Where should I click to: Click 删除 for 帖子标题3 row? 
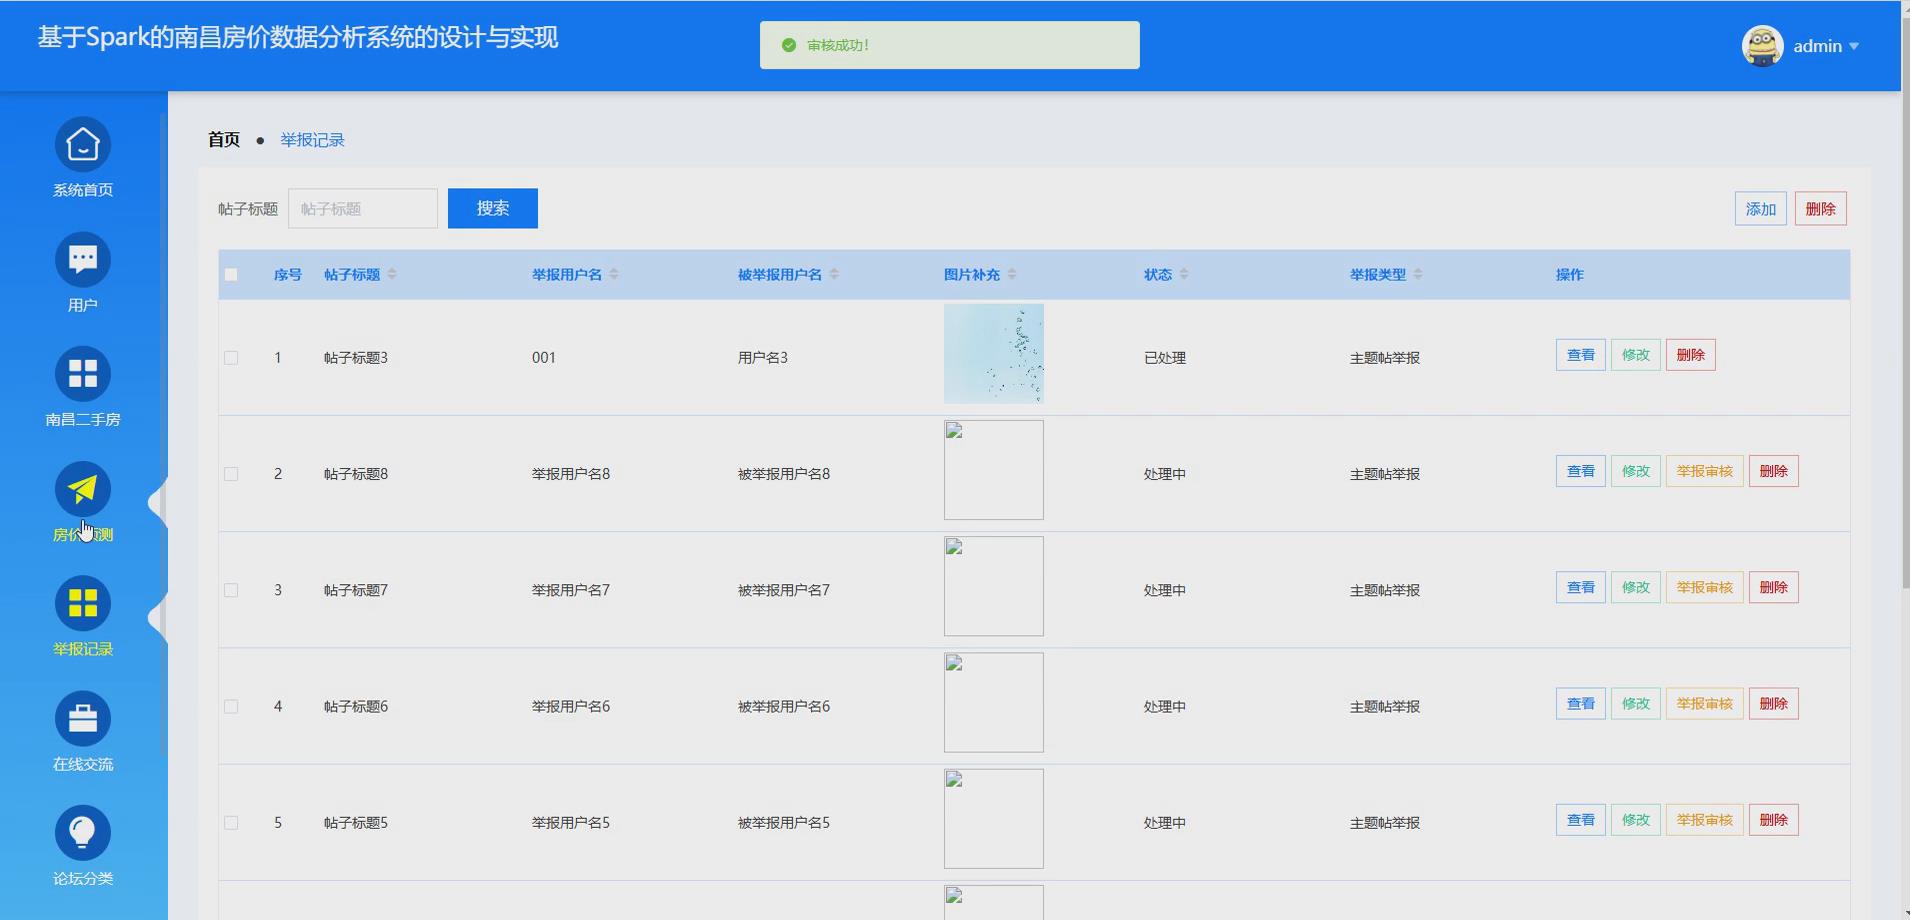[x=1691, y=355]
